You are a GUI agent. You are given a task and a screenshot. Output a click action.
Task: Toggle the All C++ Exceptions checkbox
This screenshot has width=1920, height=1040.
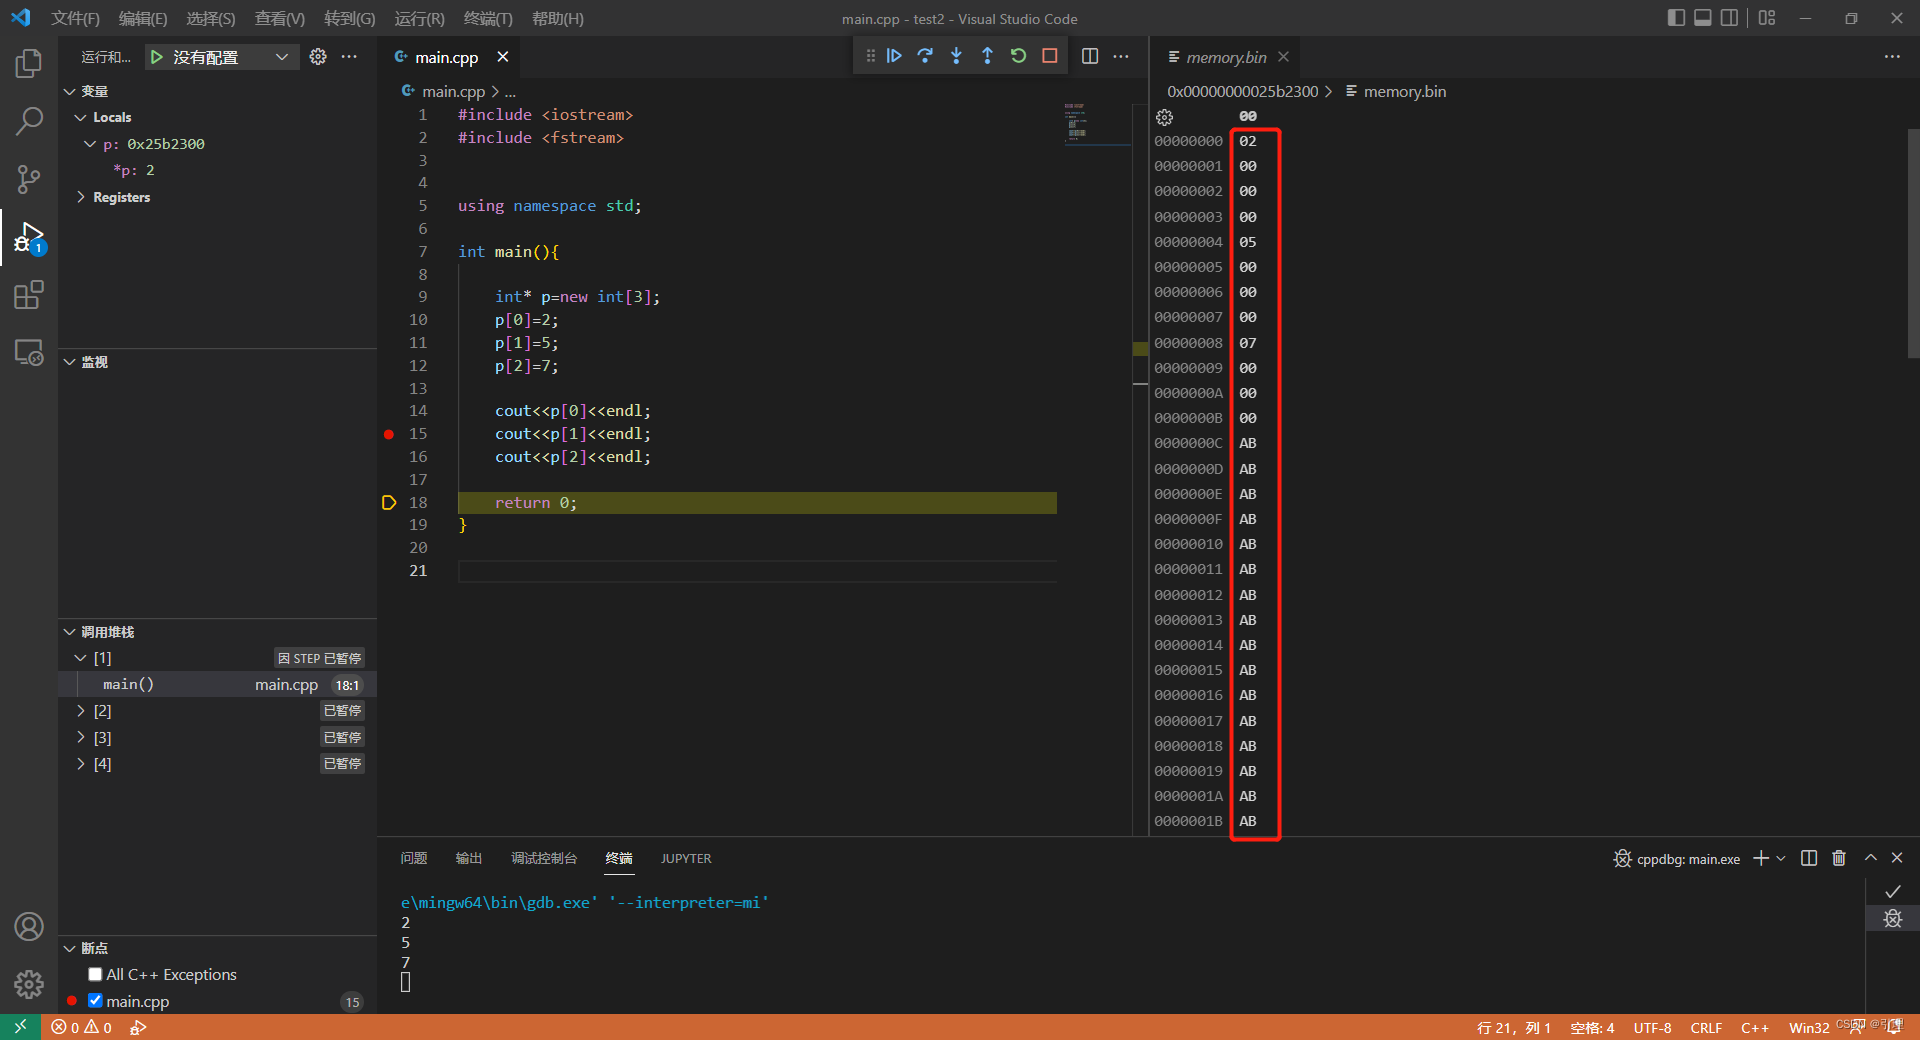[95, 974]
